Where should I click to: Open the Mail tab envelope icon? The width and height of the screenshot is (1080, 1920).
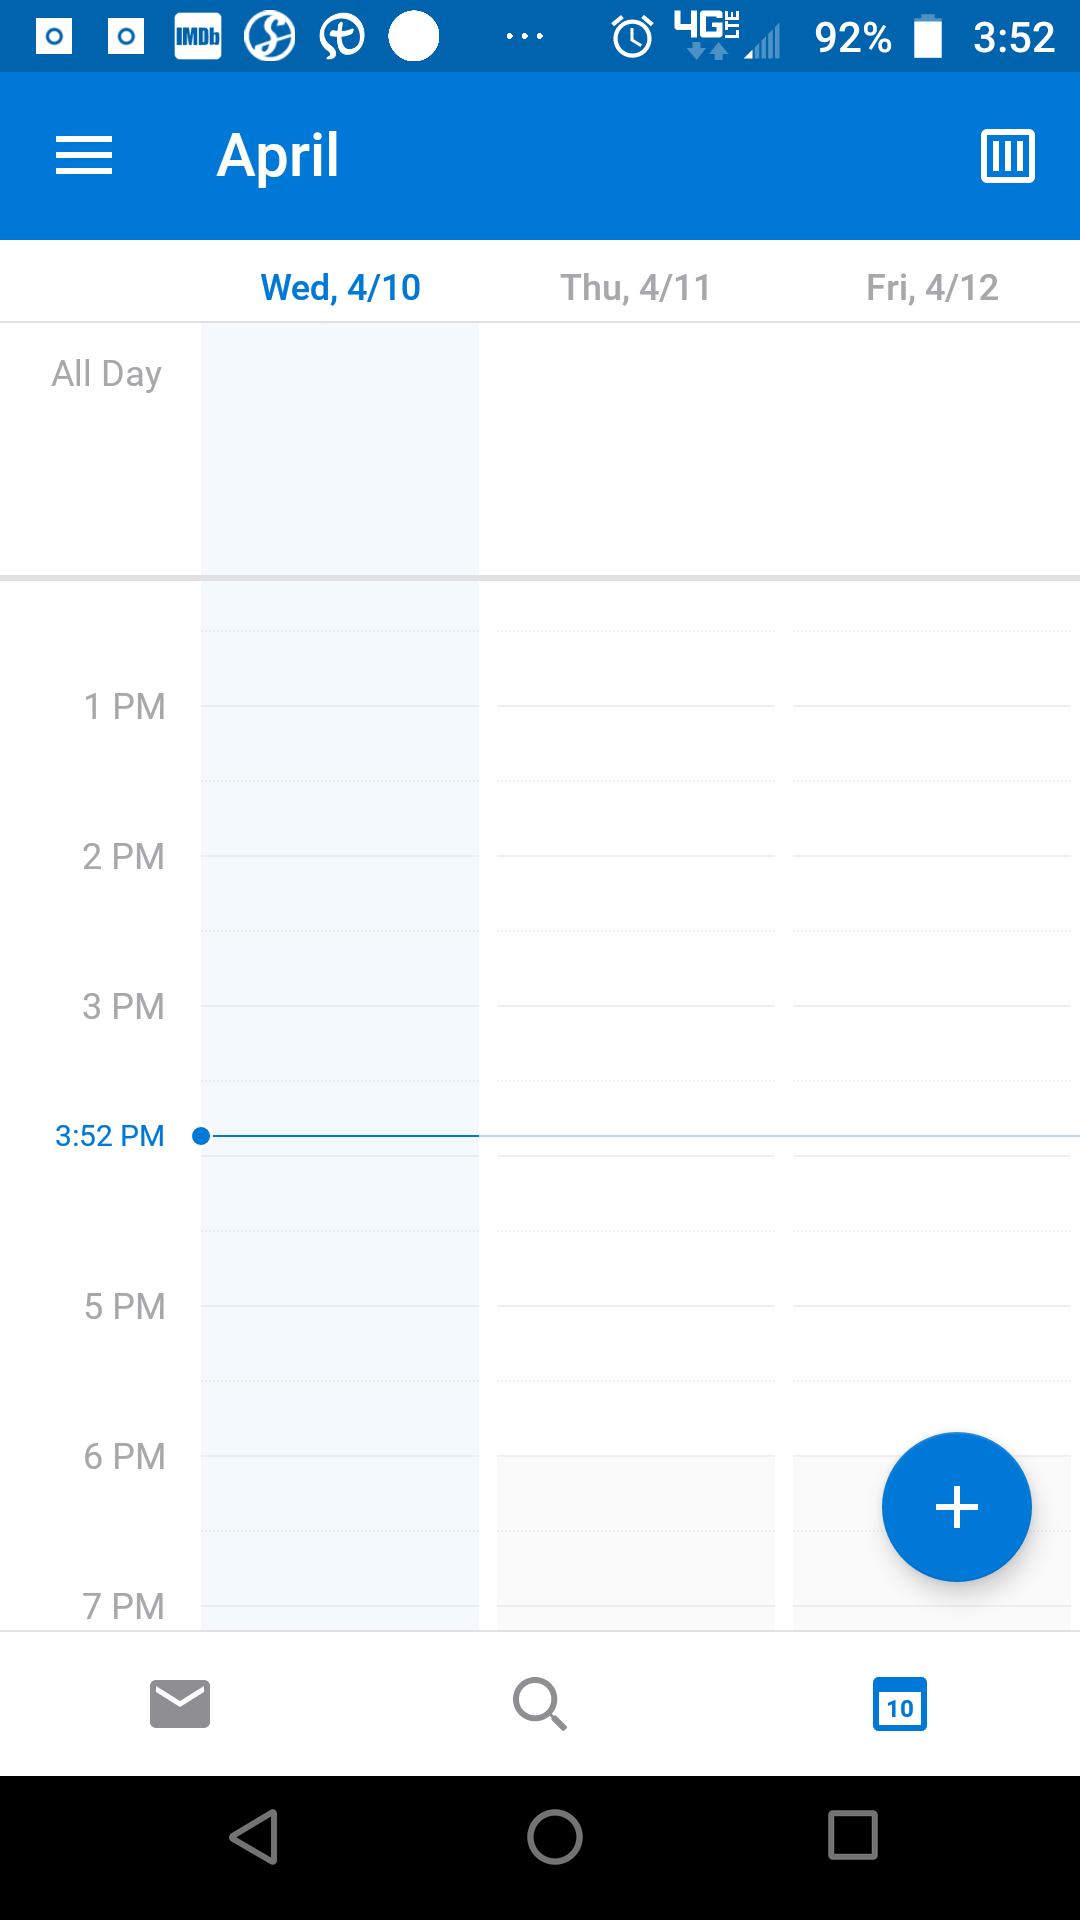point(180,1704)
